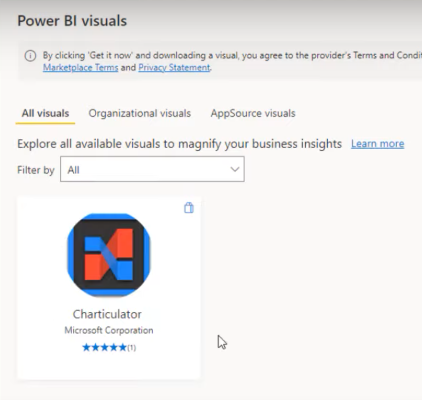This screenshot has height=400, width=422.
Task: Open the Marketplace Terms link
Action: click(81, 68)
